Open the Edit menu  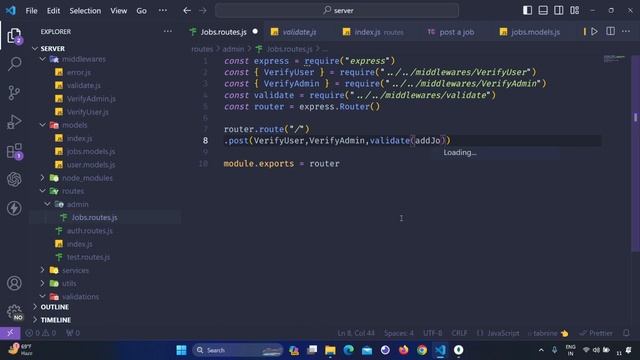pos(53,11)
